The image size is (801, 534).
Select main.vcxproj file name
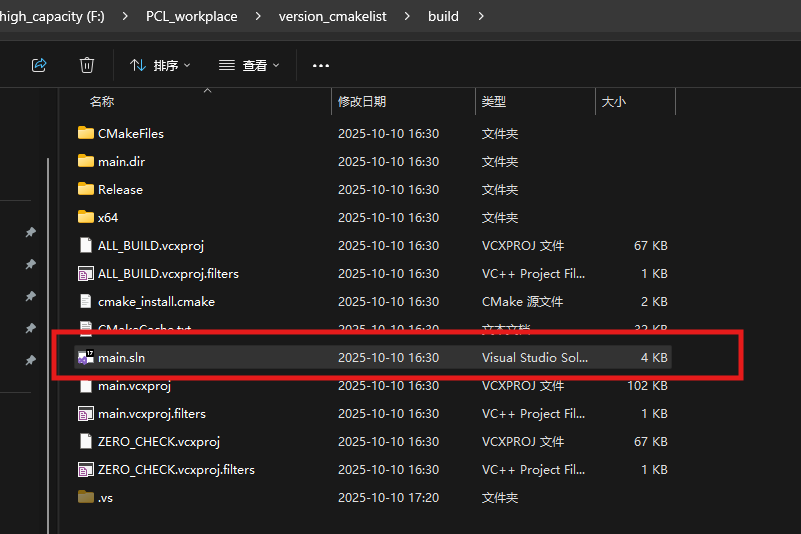click(x=134, y=386)
